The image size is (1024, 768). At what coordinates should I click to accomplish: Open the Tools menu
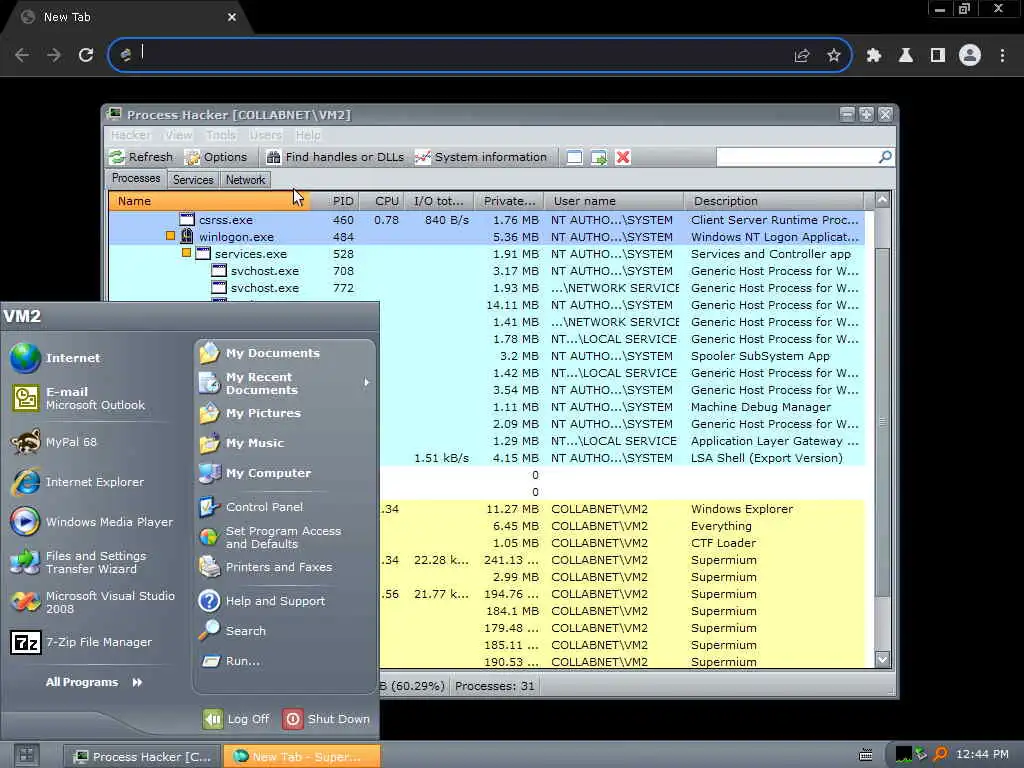coord(221,135)
